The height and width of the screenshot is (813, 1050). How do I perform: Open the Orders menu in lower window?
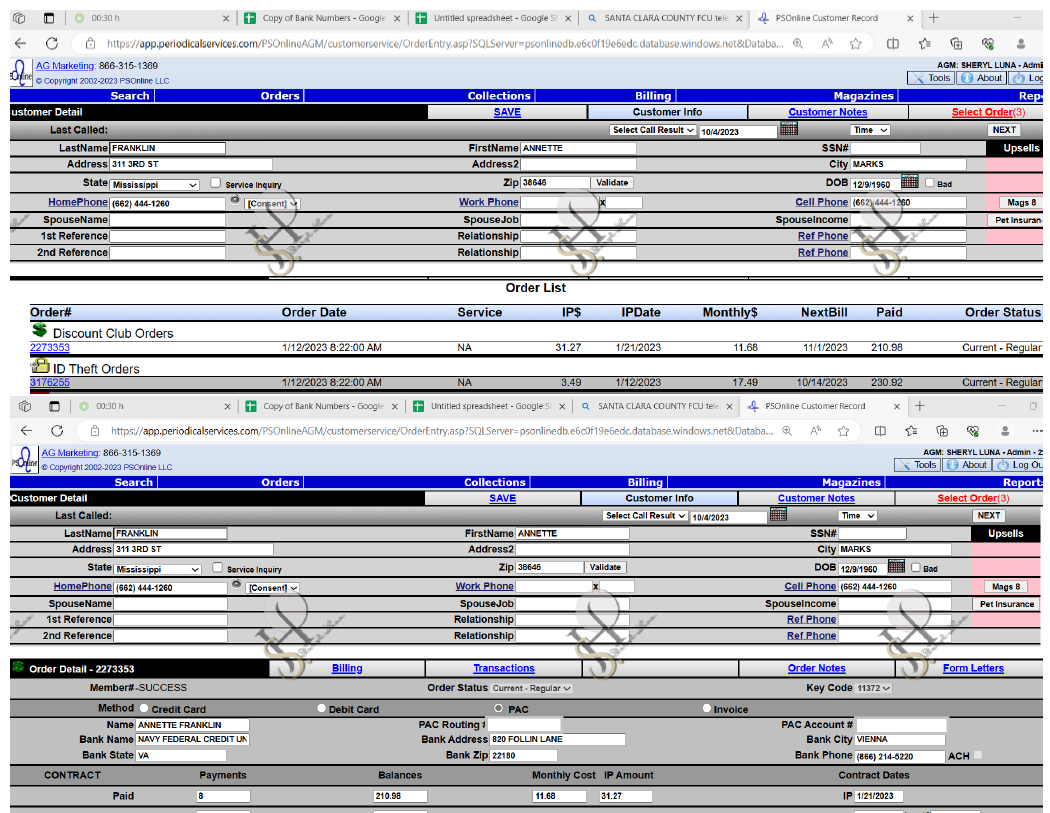coord(280,482)
